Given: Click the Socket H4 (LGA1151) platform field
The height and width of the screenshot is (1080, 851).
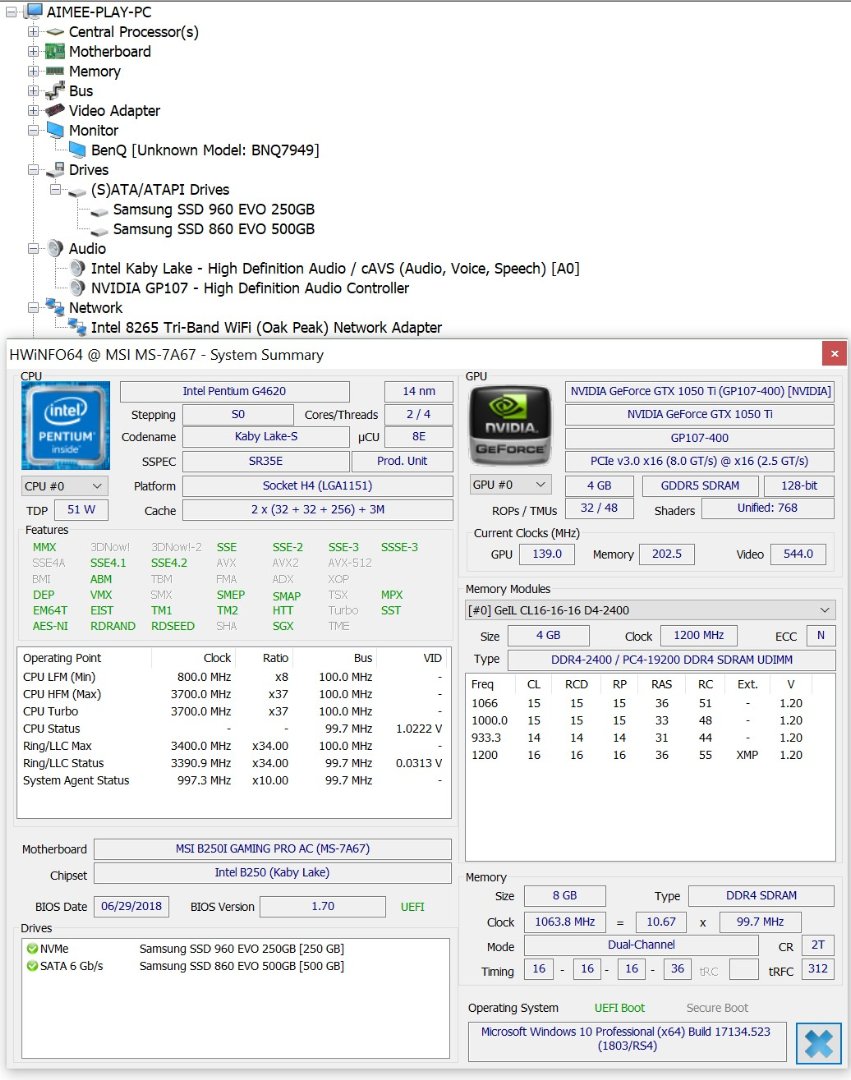Looking at the screenshot, I should pos(317,486).
